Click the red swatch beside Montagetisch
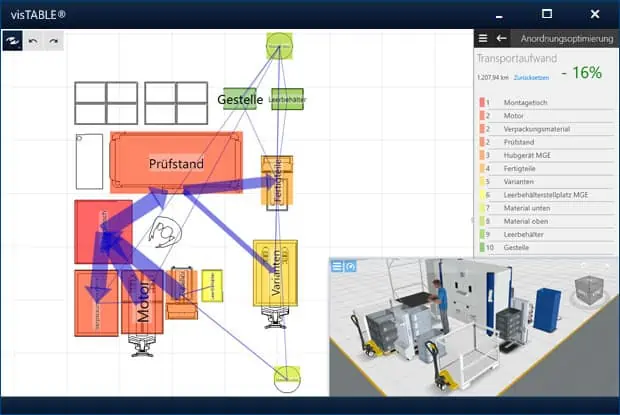The image size is (620, 415). 482,102
